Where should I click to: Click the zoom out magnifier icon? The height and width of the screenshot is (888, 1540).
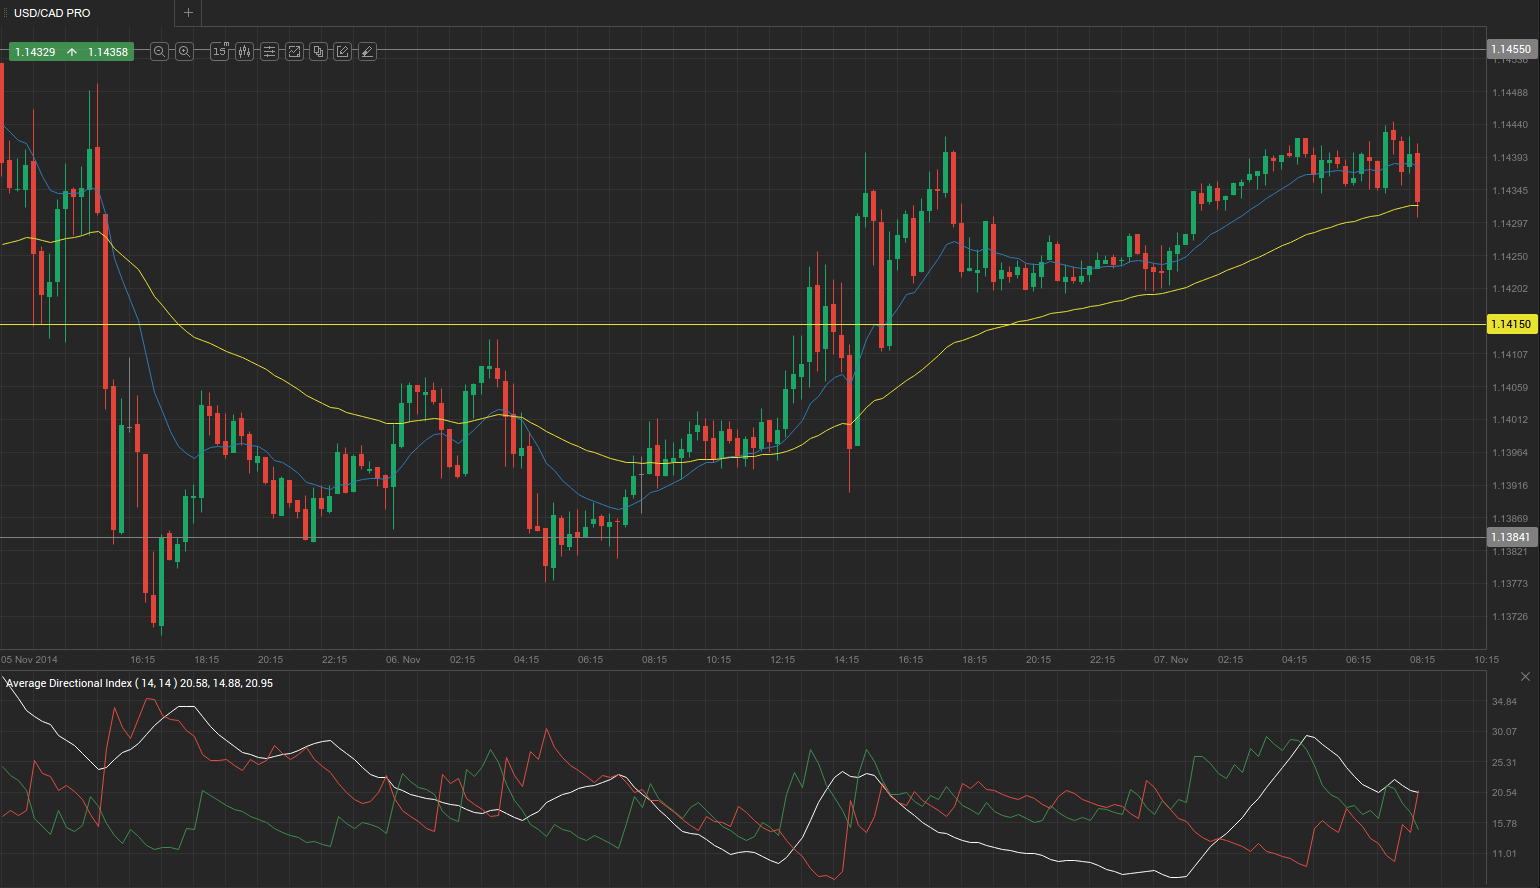coord(159,51)
